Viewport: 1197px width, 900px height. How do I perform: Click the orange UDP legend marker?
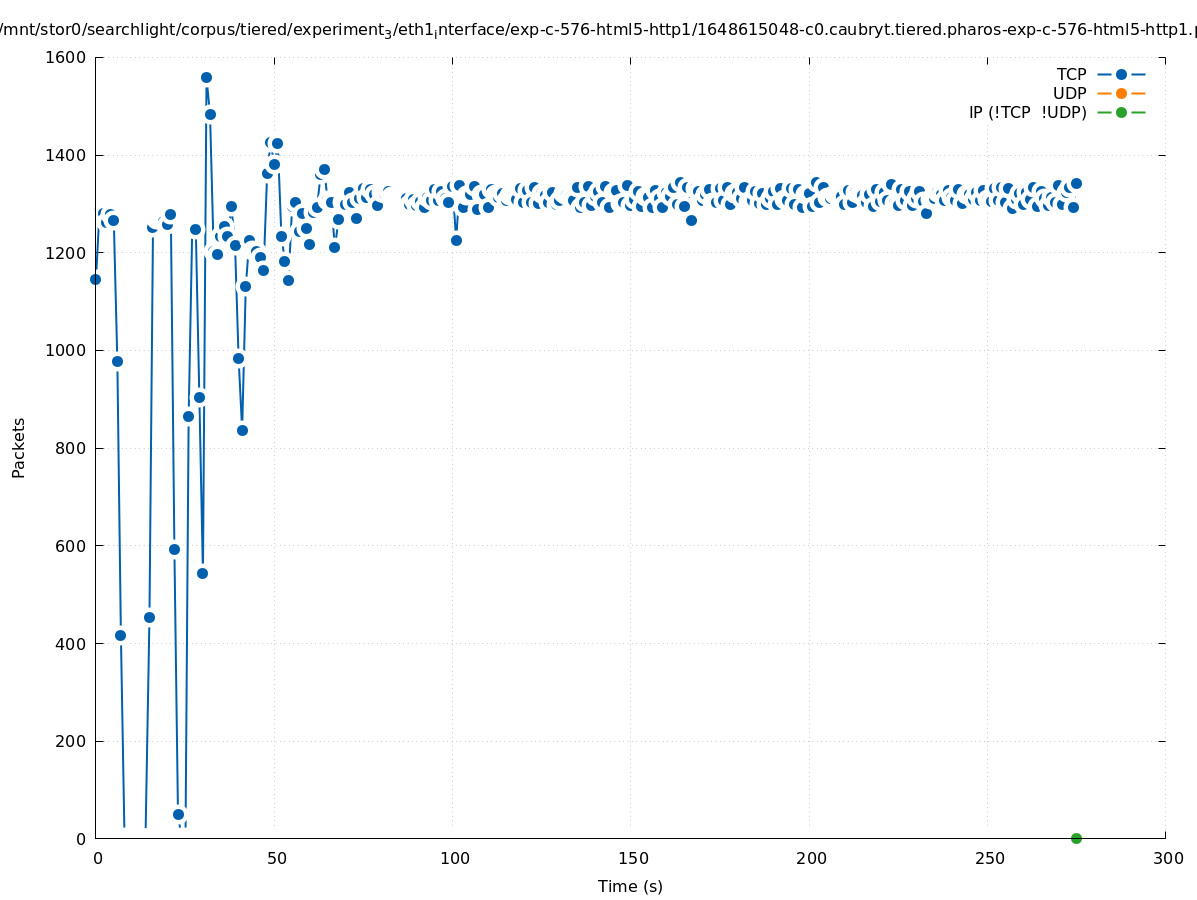1121,93
